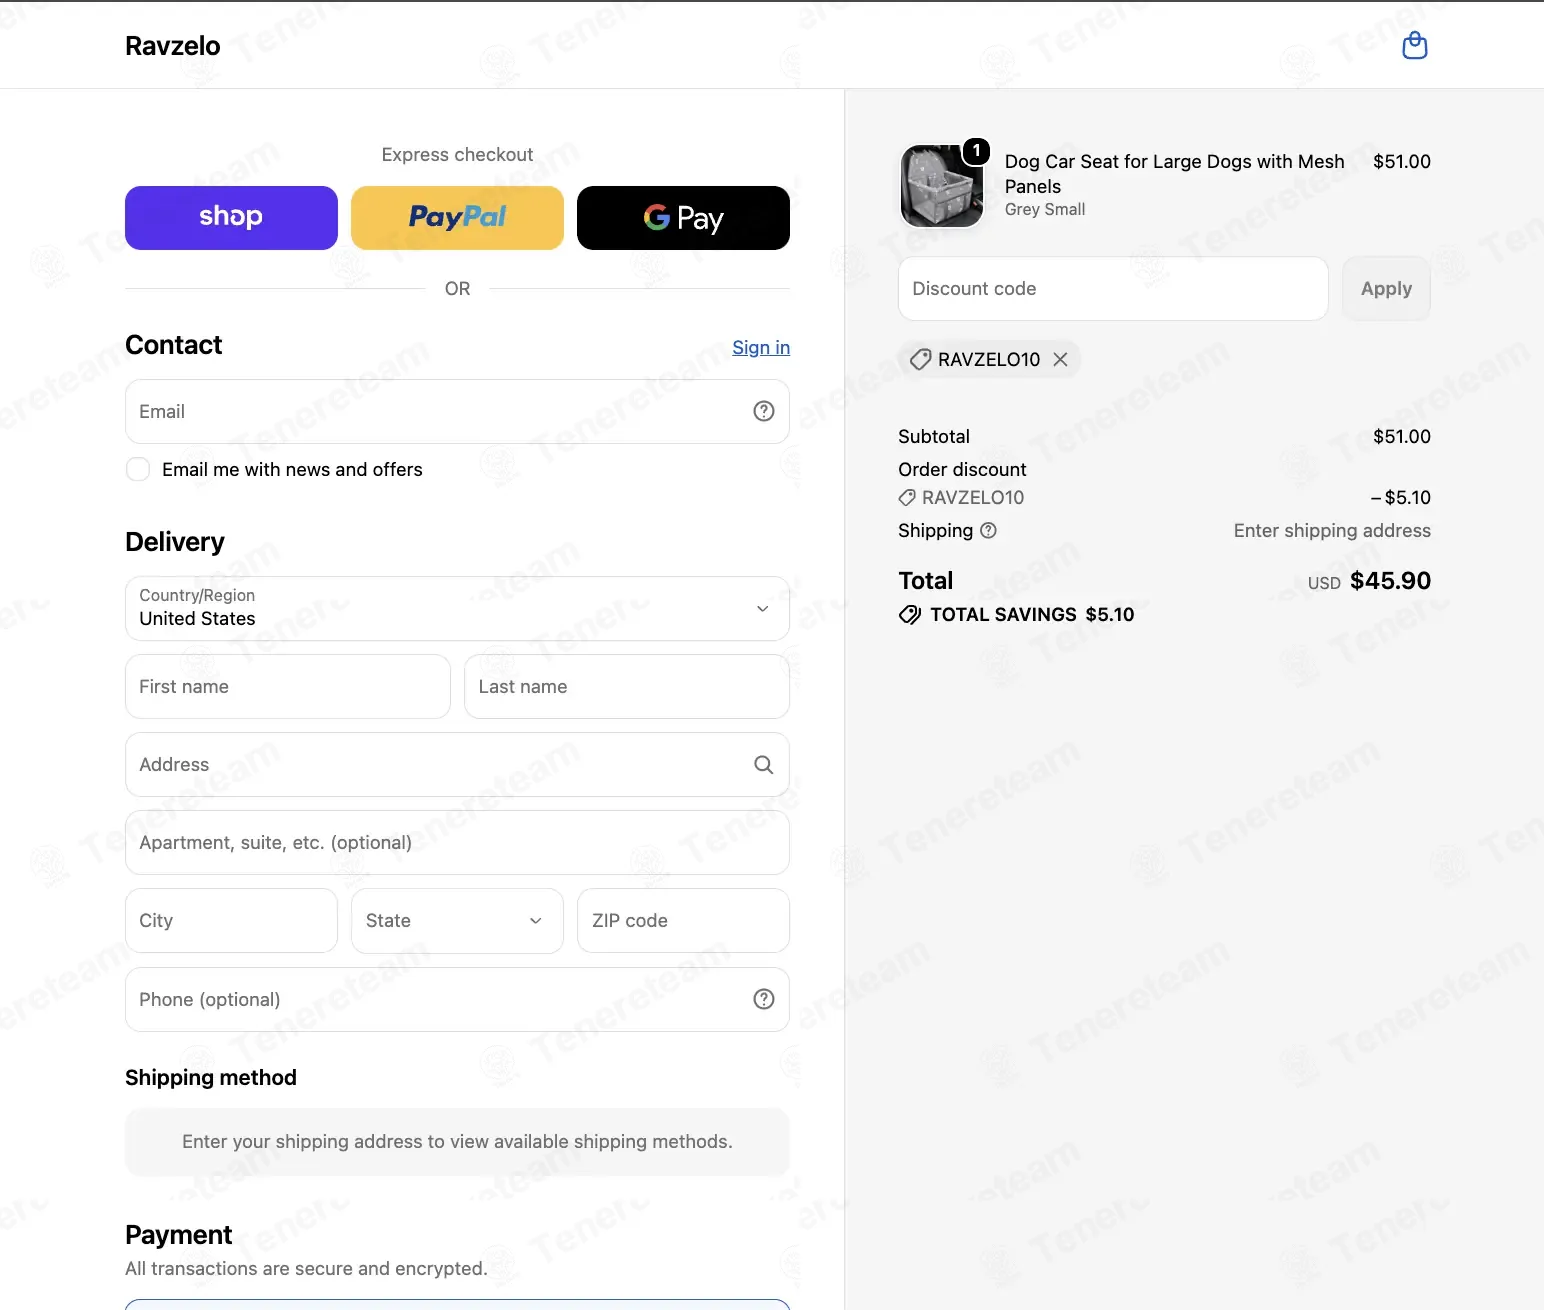Open the State dropdown
This screenshot has width=1544, height=1310.
457,921
